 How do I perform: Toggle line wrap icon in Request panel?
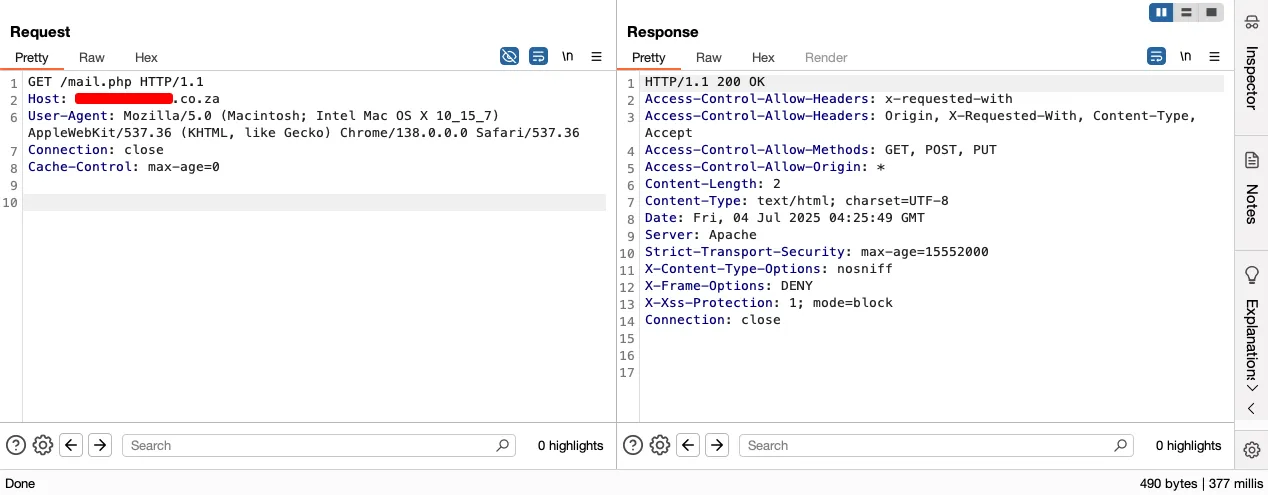[x=538, y=56]
